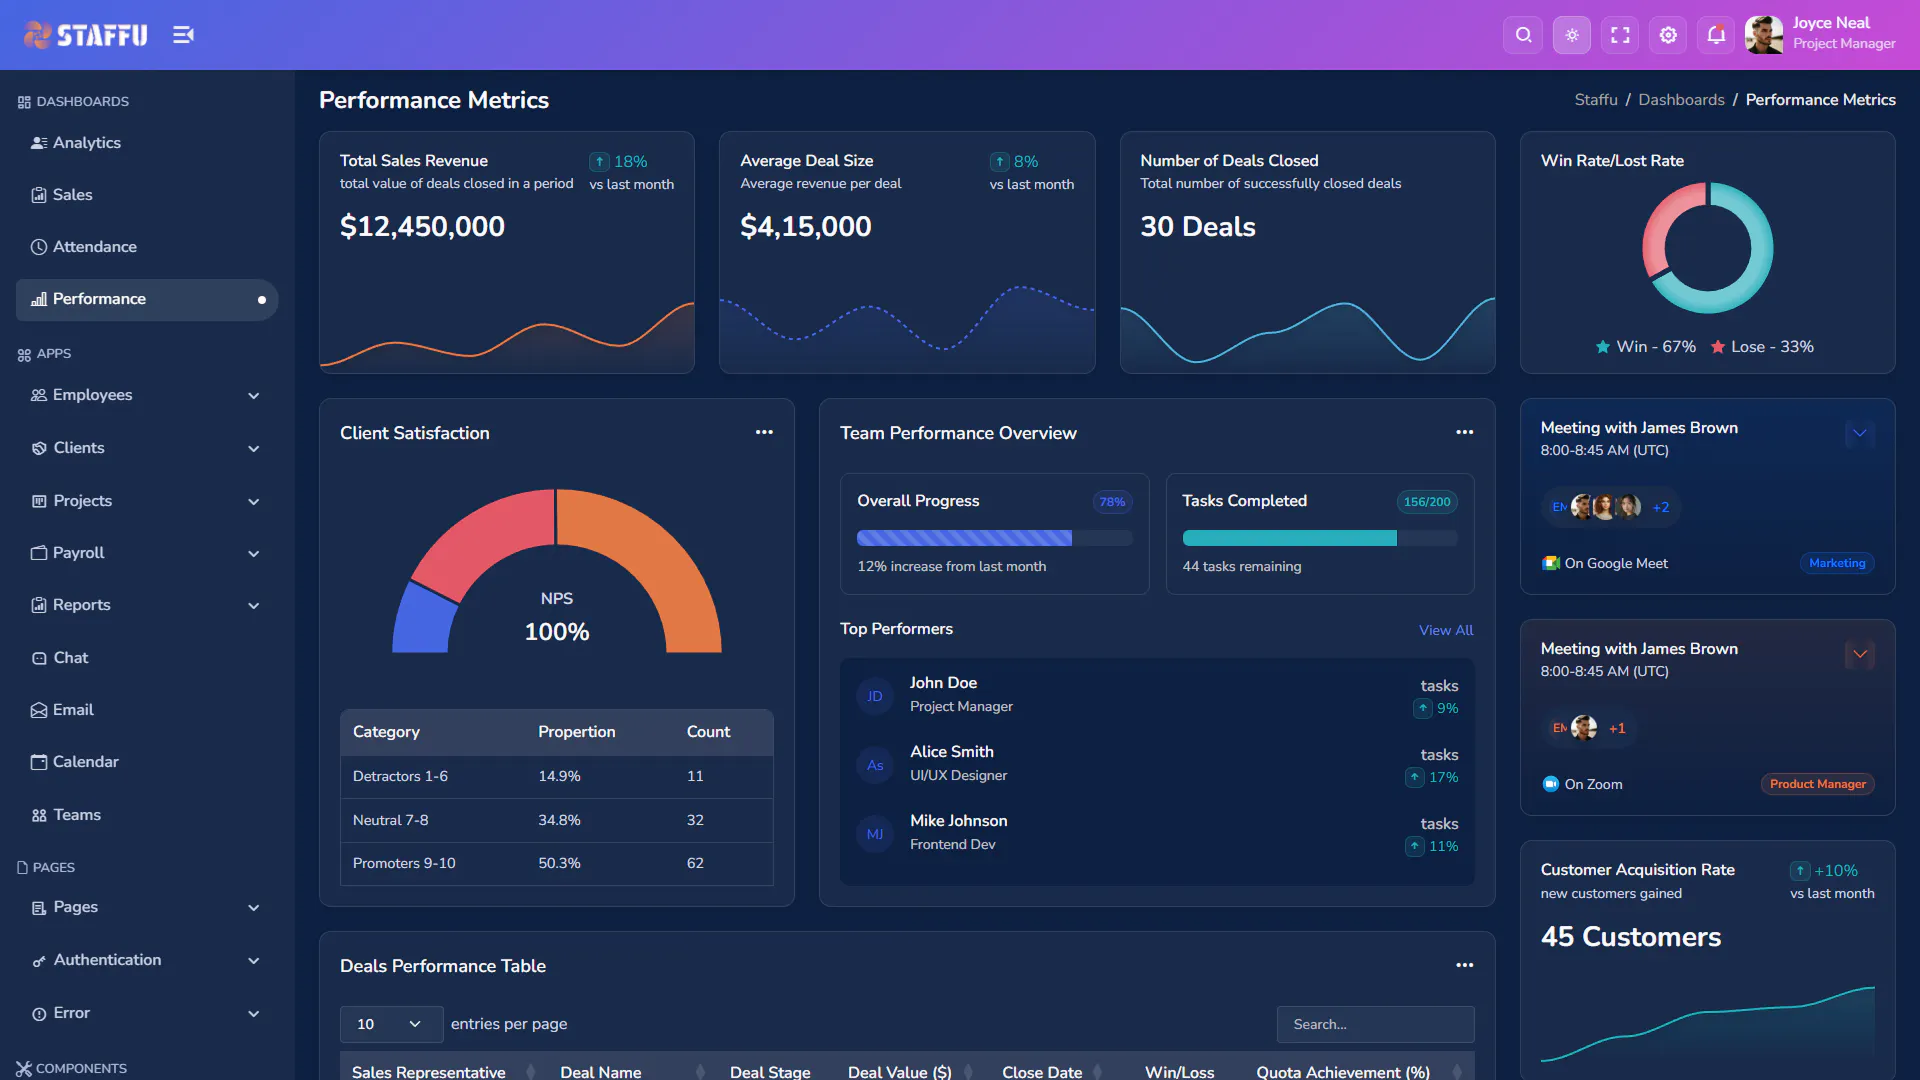The width and height of the screenshot is (1920, 1080).
Task: Open Deals Performance Table options menu
Action: pyautogui.click(x=1464, y=965)
